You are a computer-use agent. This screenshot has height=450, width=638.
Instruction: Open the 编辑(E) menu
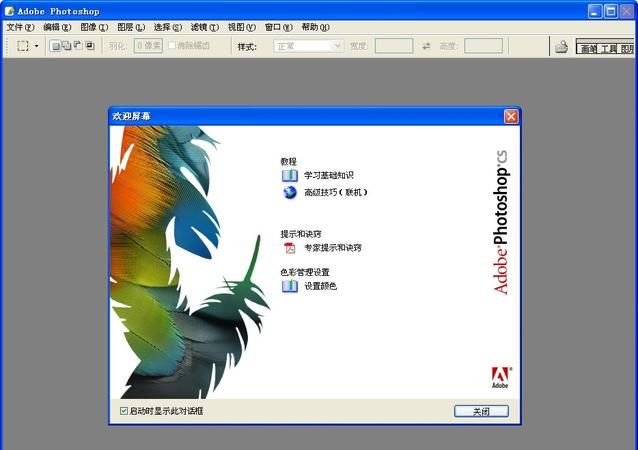57,27
